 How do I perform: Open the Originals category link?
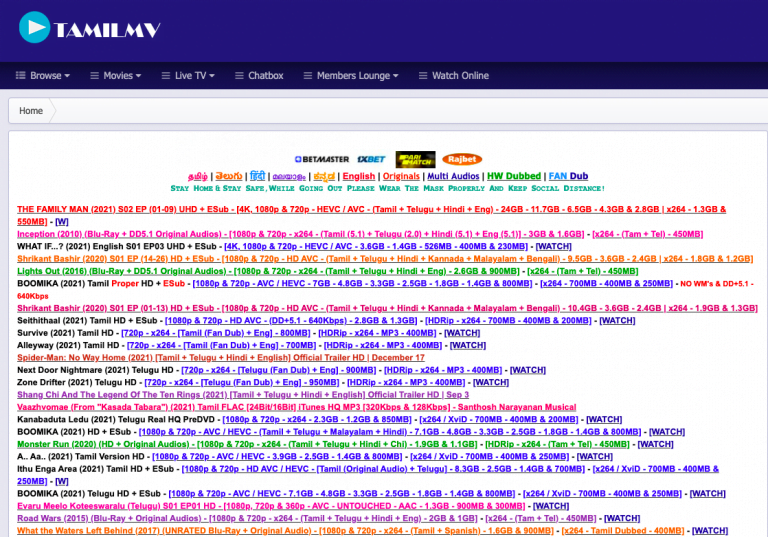(401, 176)
